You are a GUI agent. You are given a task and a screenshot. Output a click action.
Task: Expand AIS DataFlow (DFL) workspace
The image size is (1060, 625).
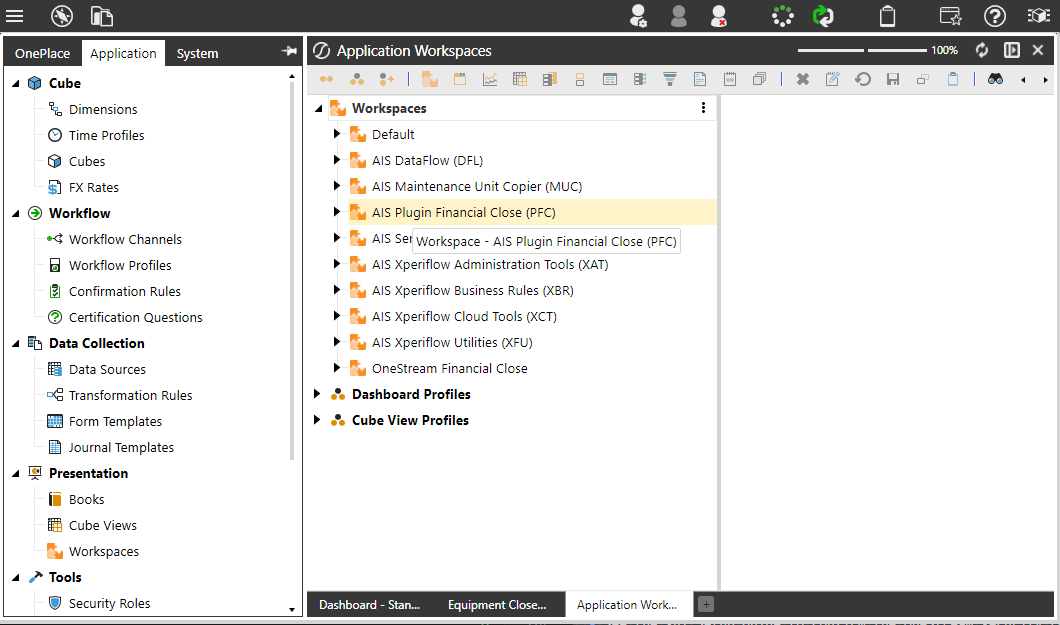tap(336, 160)
